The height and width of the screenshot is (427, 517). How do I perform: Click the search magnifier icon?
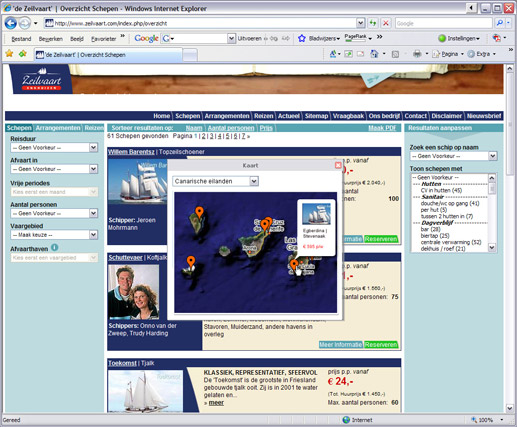[500, 23]
